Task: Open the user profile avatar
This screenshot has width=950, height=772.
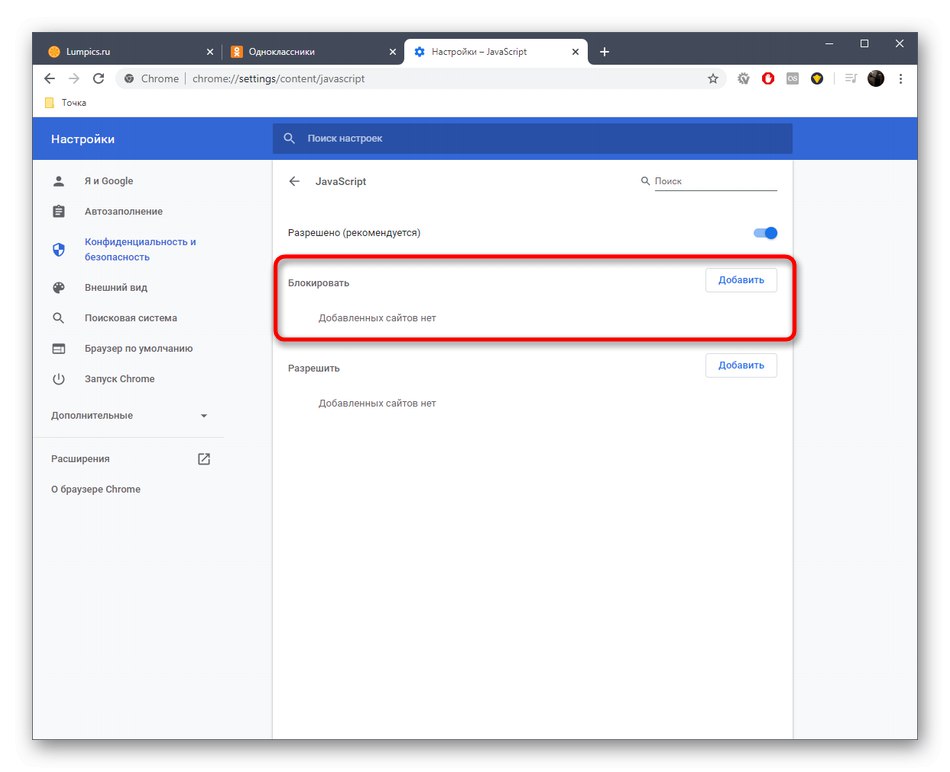Action: (875, 78)
